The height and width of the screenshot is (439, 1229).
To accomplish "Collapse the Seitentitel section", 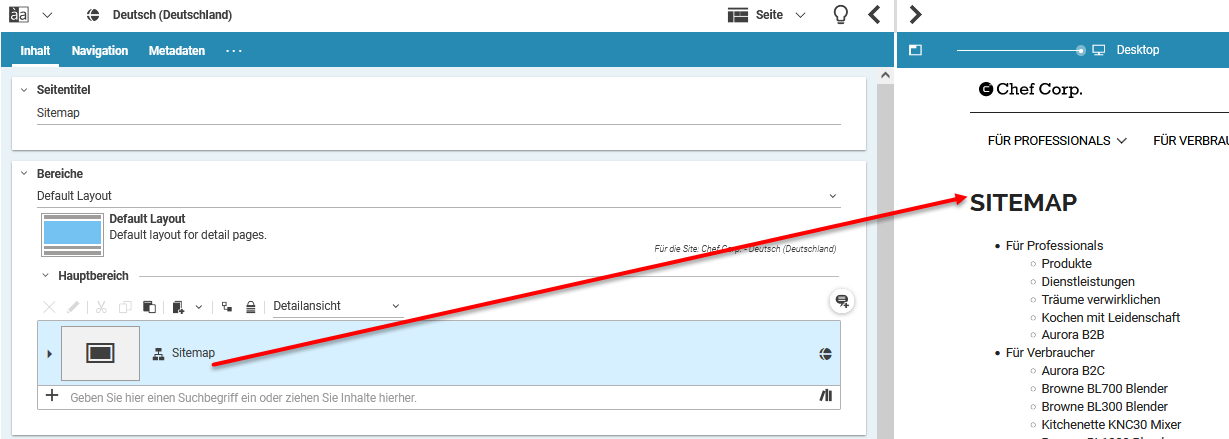I will point(25,90).
